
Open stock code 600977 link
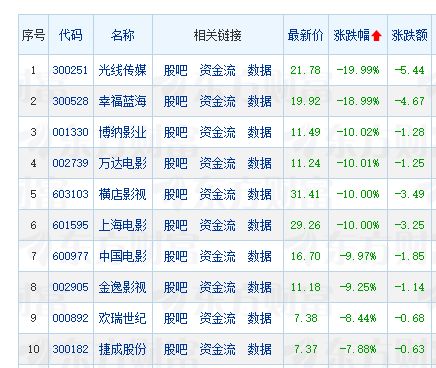70,256
